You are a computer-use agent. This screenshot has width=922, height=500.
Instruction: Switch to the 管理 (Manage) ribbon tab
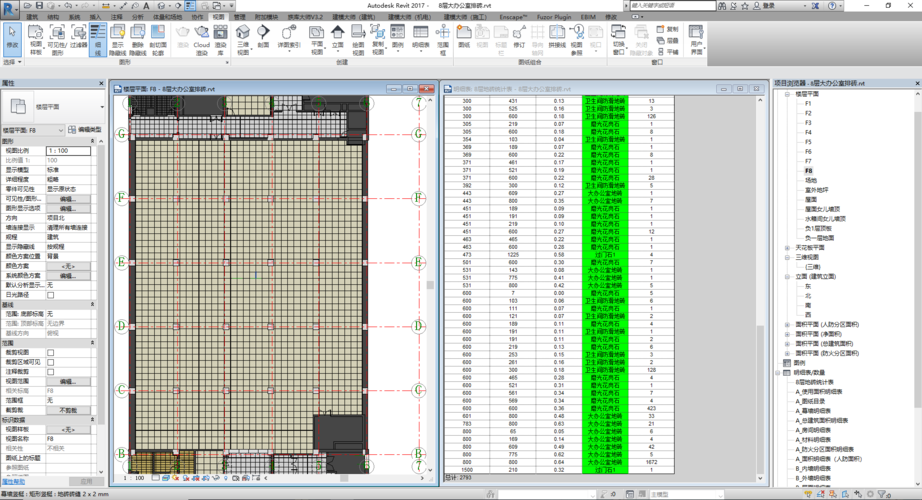coord(240,17)
